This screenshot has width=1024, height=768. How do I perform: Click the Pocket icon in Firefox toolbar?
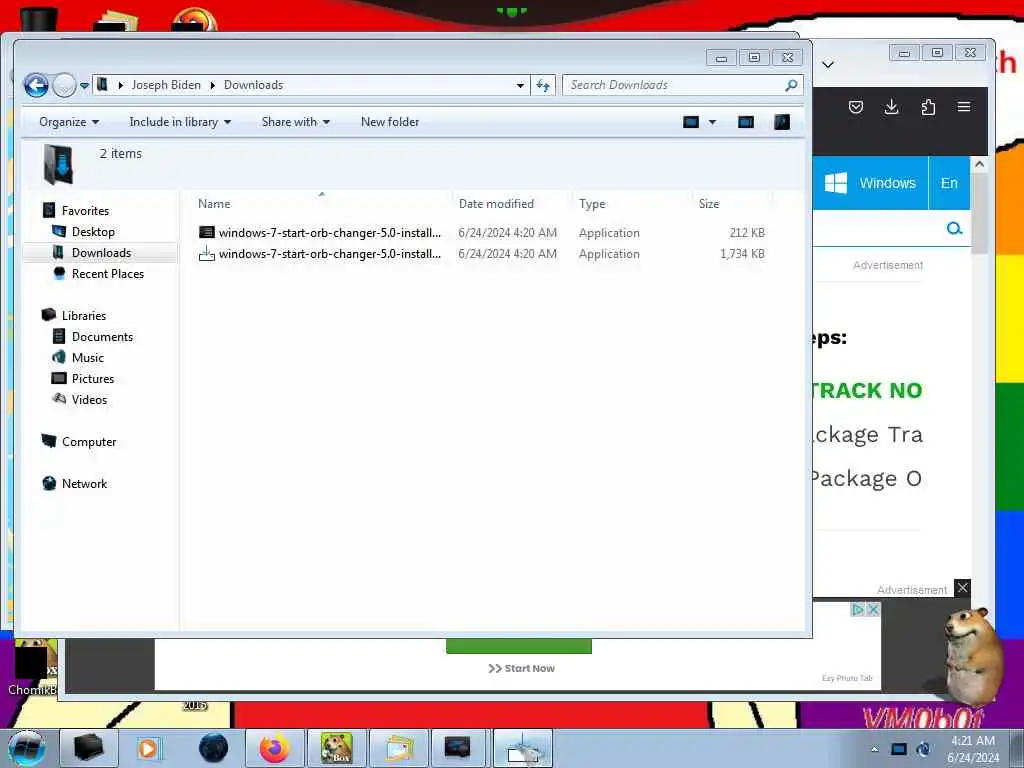[x=856, y=107]
